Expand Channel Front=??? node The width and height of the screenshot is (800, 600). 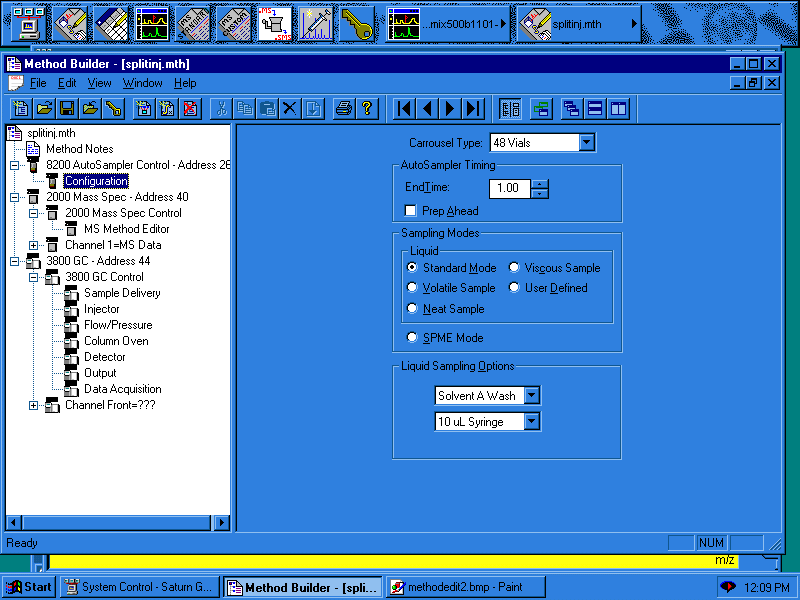(x=33, y=406)
